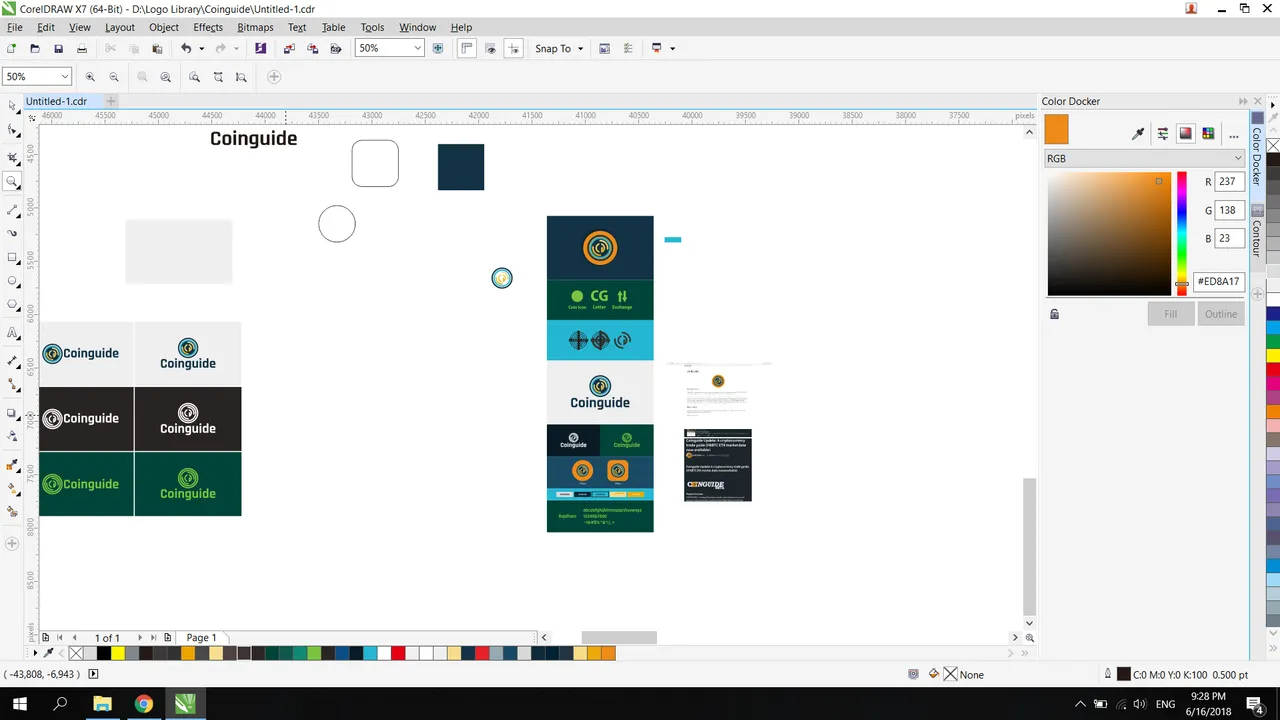This screenshot has height=720, width=1280.
Task: Add a new page with the page icon
Action: click(45, 637)
